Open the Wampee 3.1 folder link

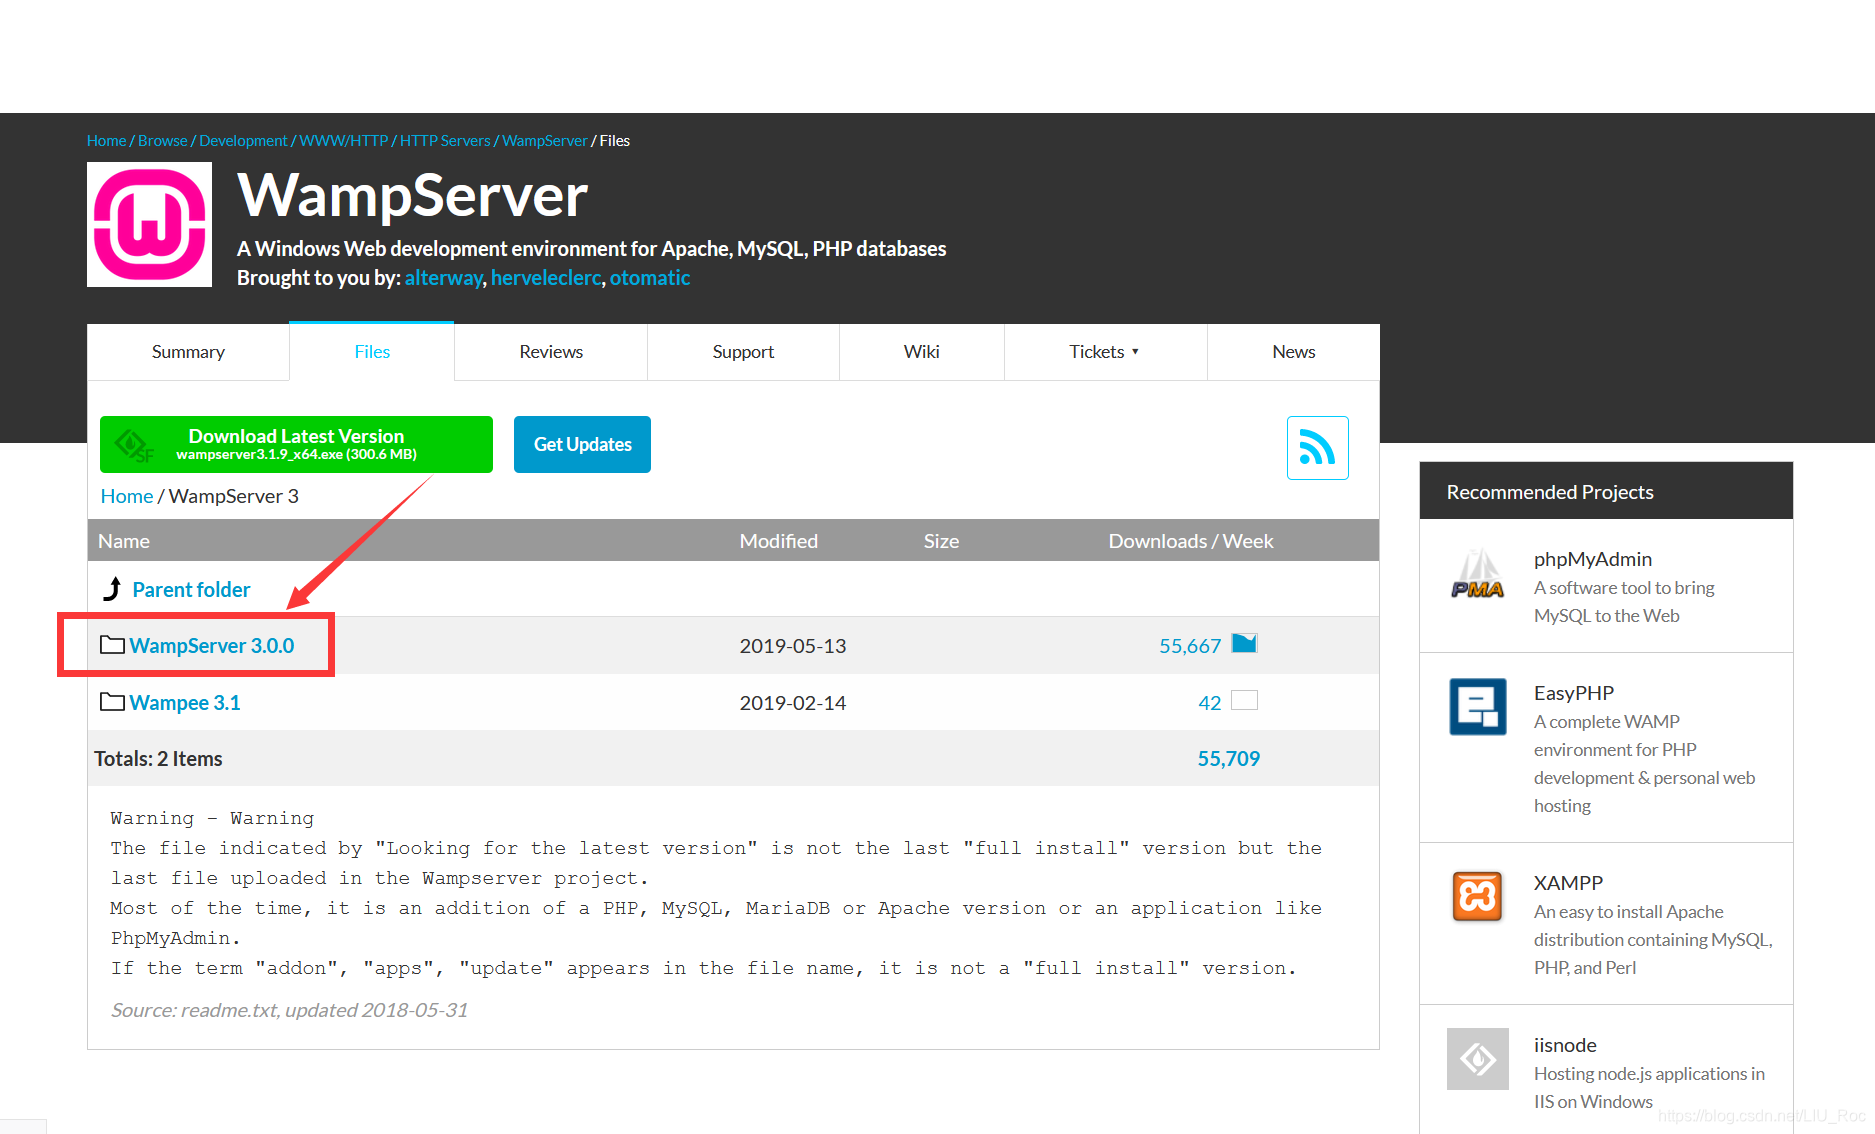(185, 703)
